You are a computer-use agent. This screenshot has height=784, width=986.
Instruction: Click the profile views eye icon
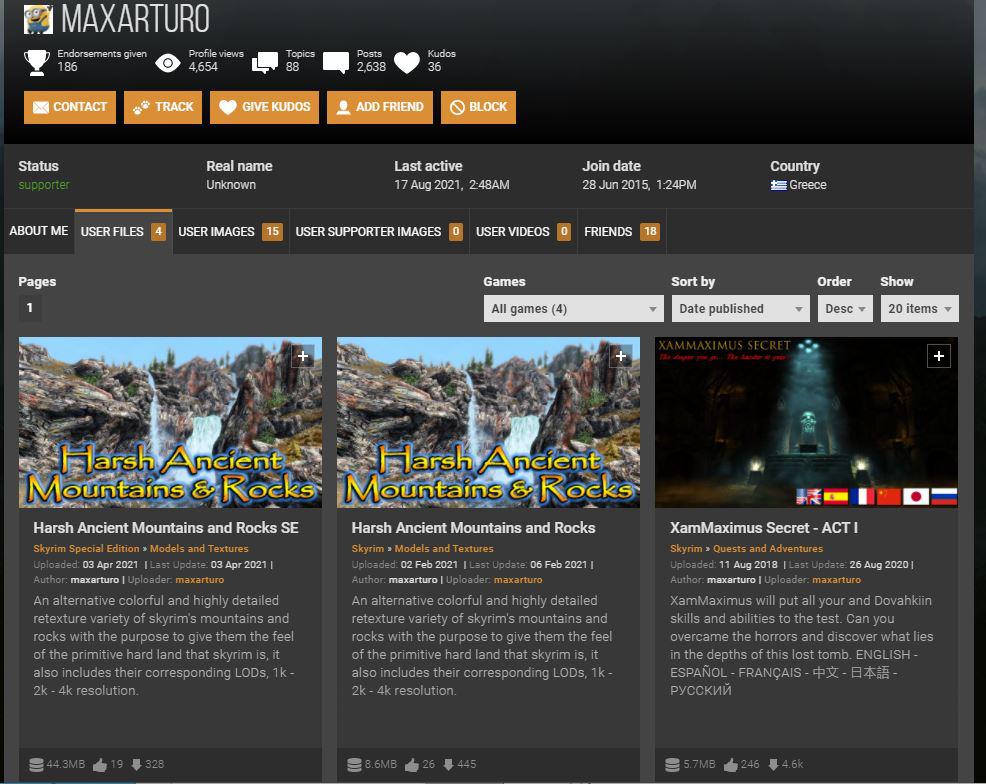(x=167, y=61)
